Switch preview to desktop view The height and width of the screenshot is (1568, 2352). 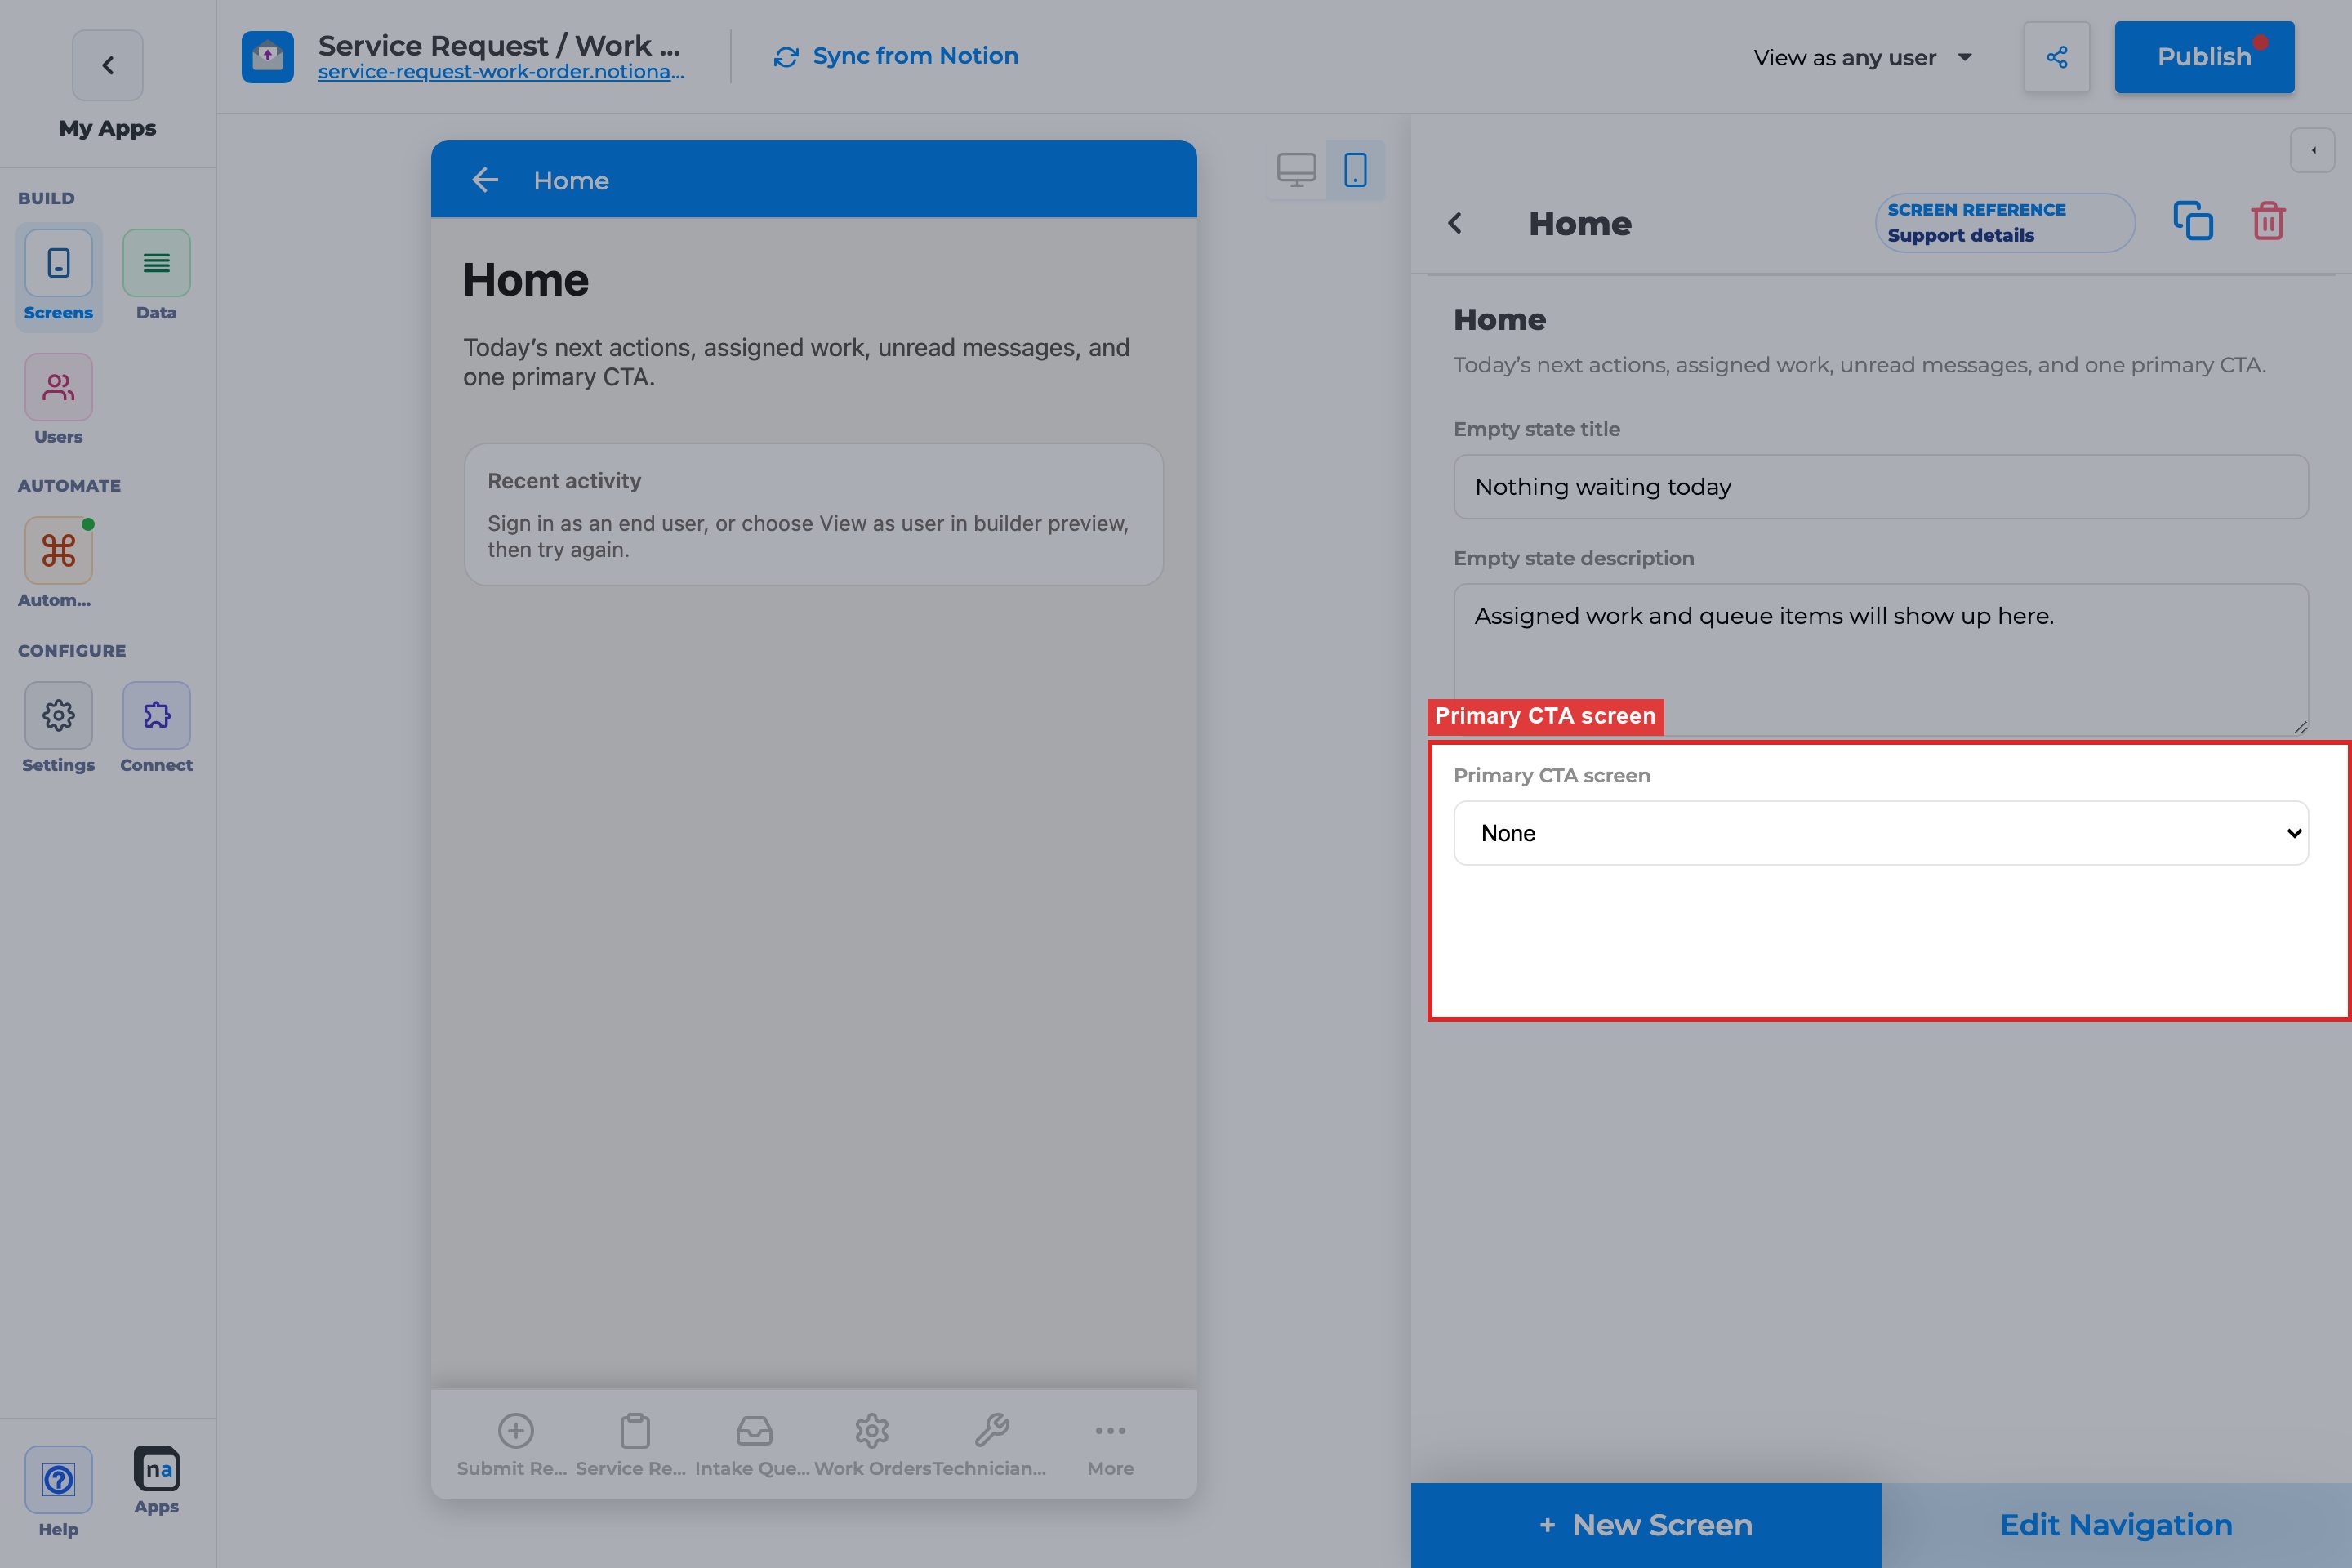click(1296, 170)
